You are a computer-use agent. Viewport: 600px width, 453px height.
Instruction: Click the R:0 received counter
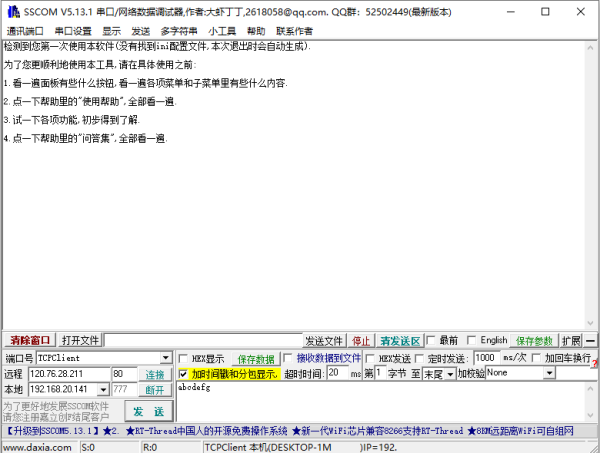pos(150,447)
